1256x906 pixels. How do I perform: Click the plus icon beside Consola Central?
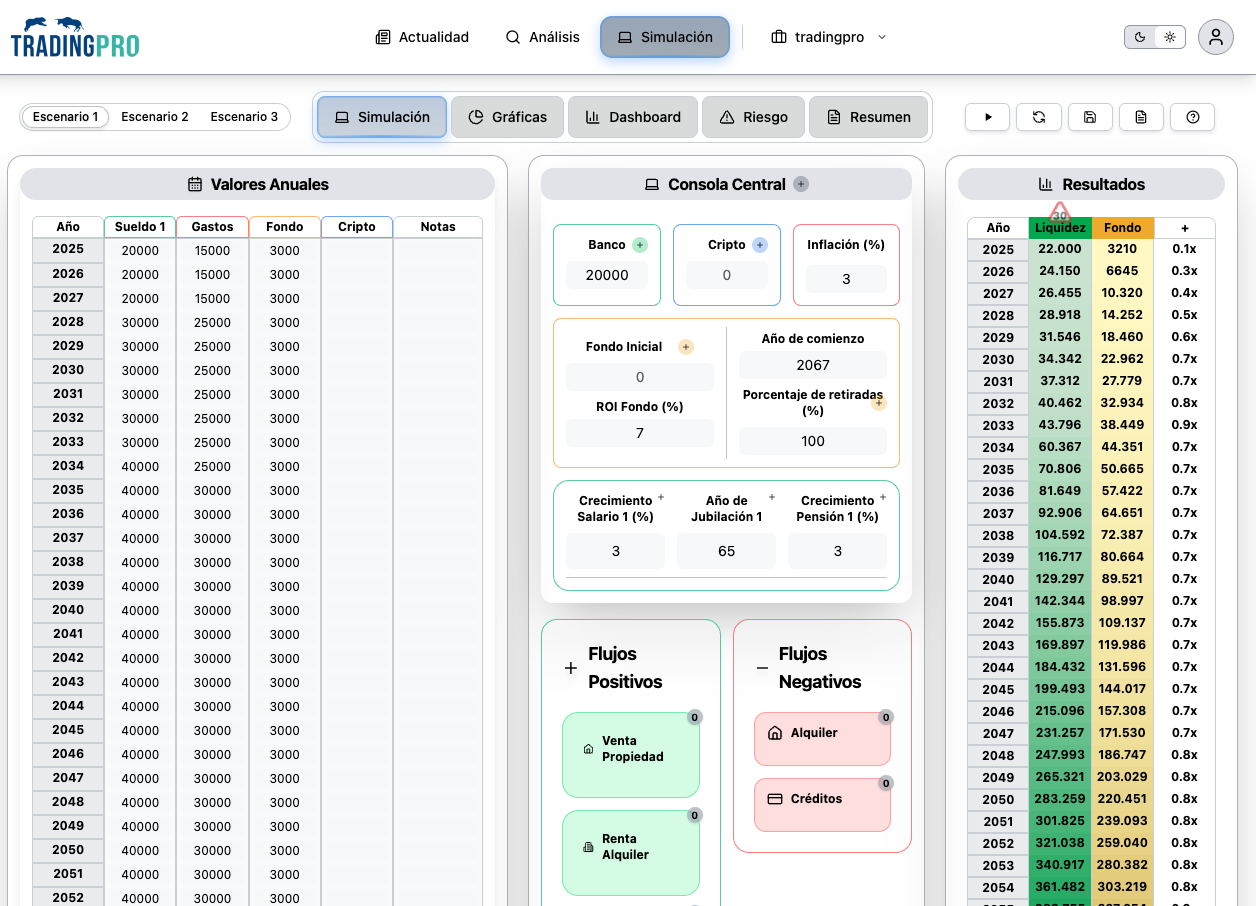(x=801, y=184)
